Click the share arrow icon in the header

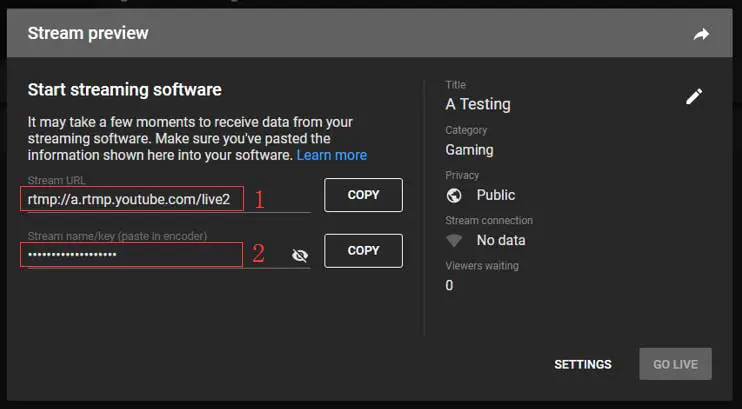(x=701, y=34)
